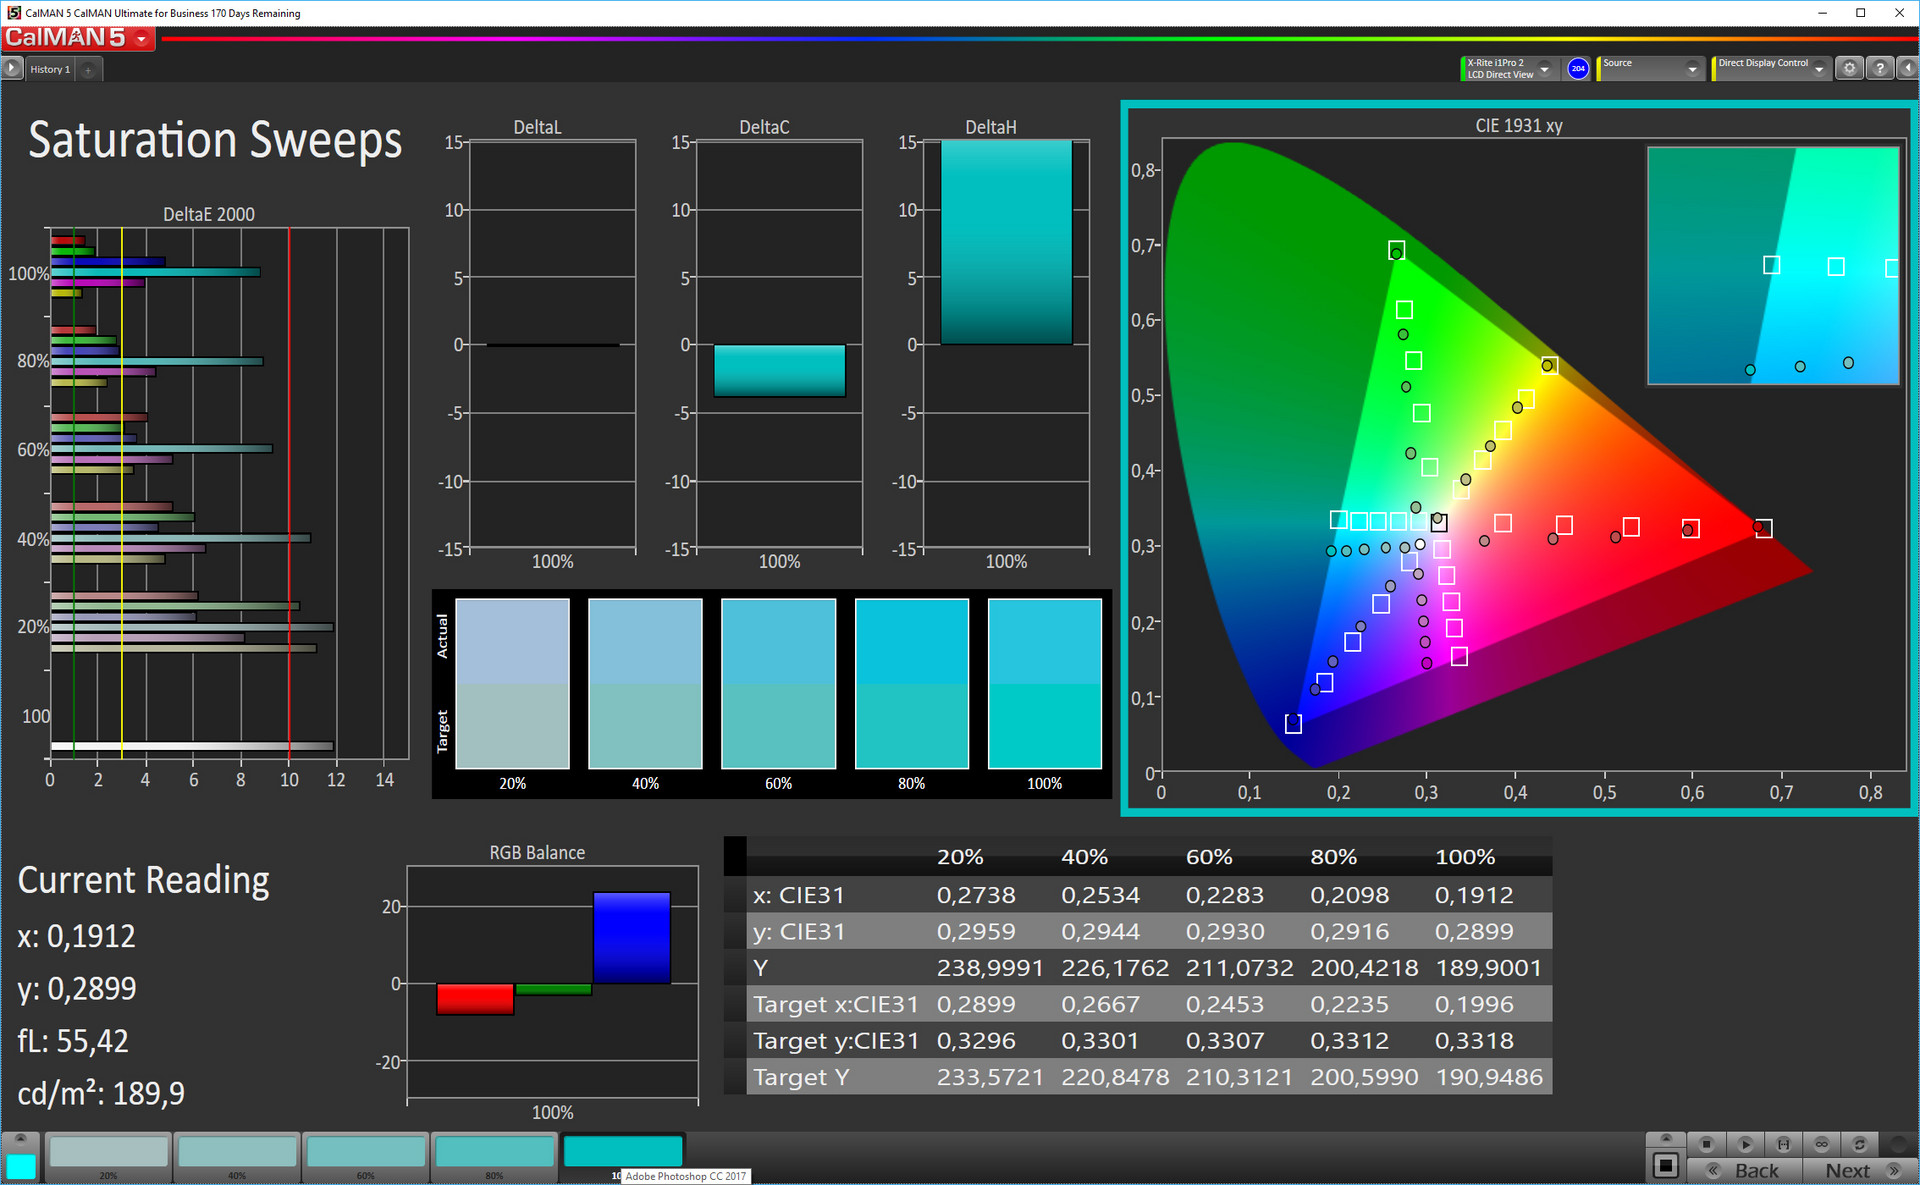This screenshot has width=1920, height=1185.
Task: Add a new history tab
Action: [88, 69]
